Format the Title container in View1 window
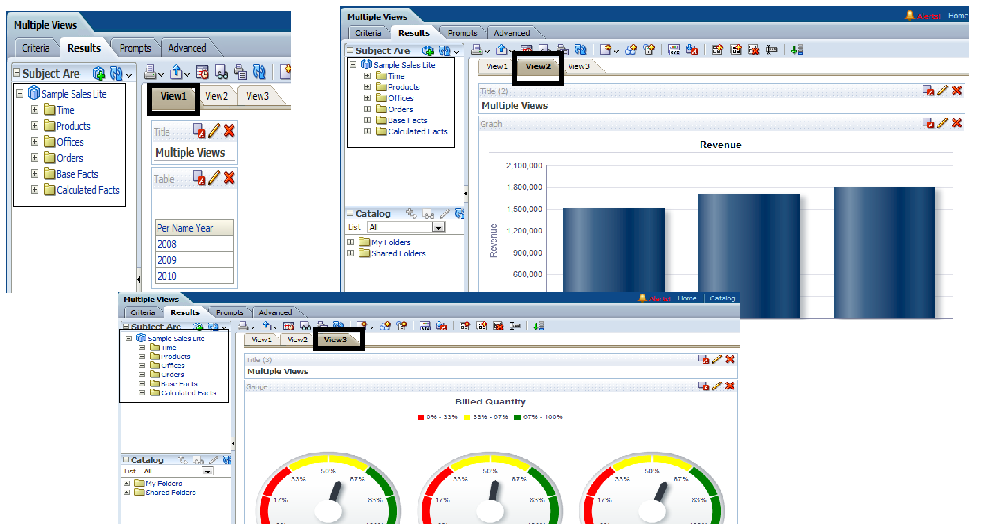The height and width of the screenshot is (526, 986). click(x=199, y=131)
